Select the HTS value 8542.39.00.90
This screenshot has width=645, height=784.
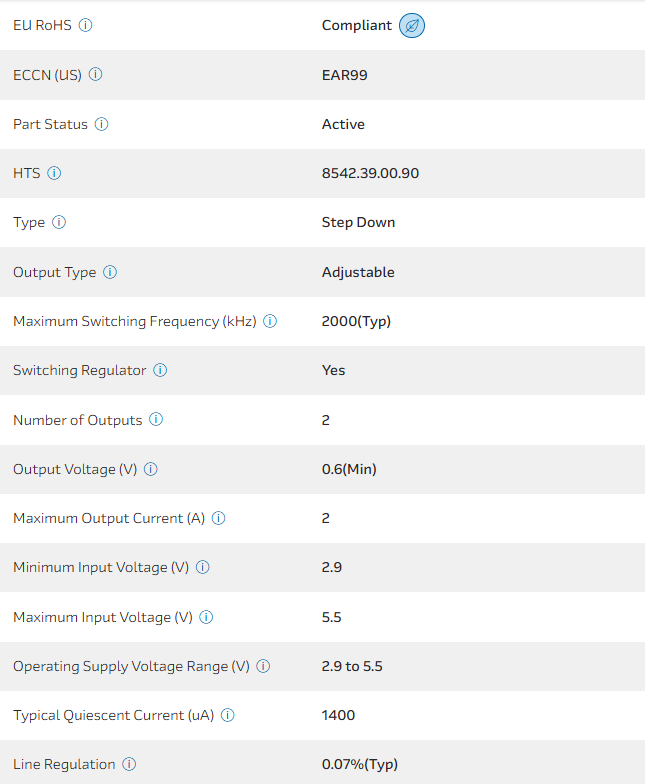[x=370, y=173]
